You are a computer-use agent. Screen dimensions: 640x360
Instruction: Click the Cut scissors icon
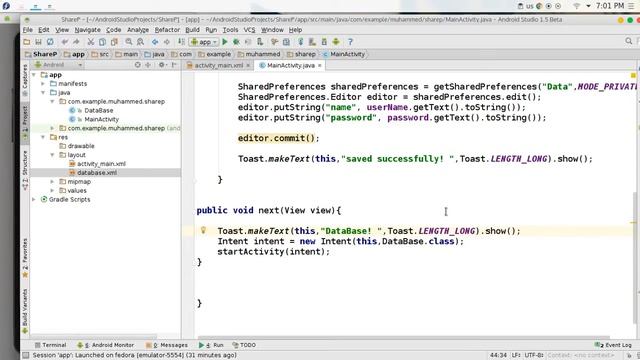[91, 42]
